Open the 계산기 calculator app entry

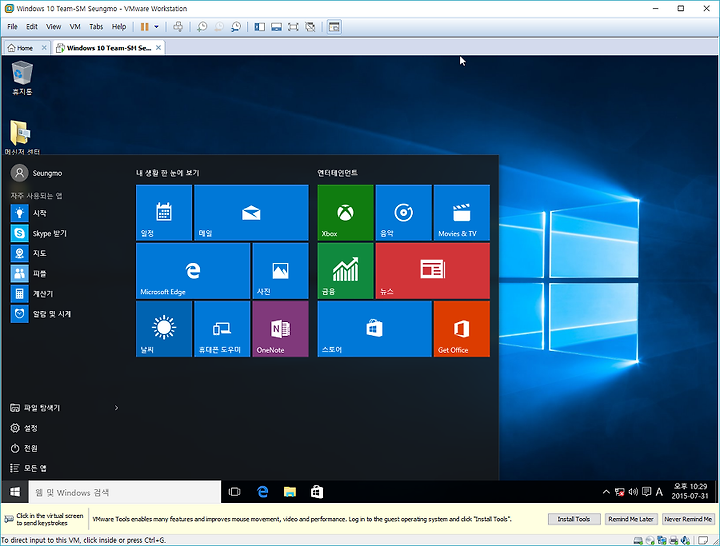tap(32, 294)
